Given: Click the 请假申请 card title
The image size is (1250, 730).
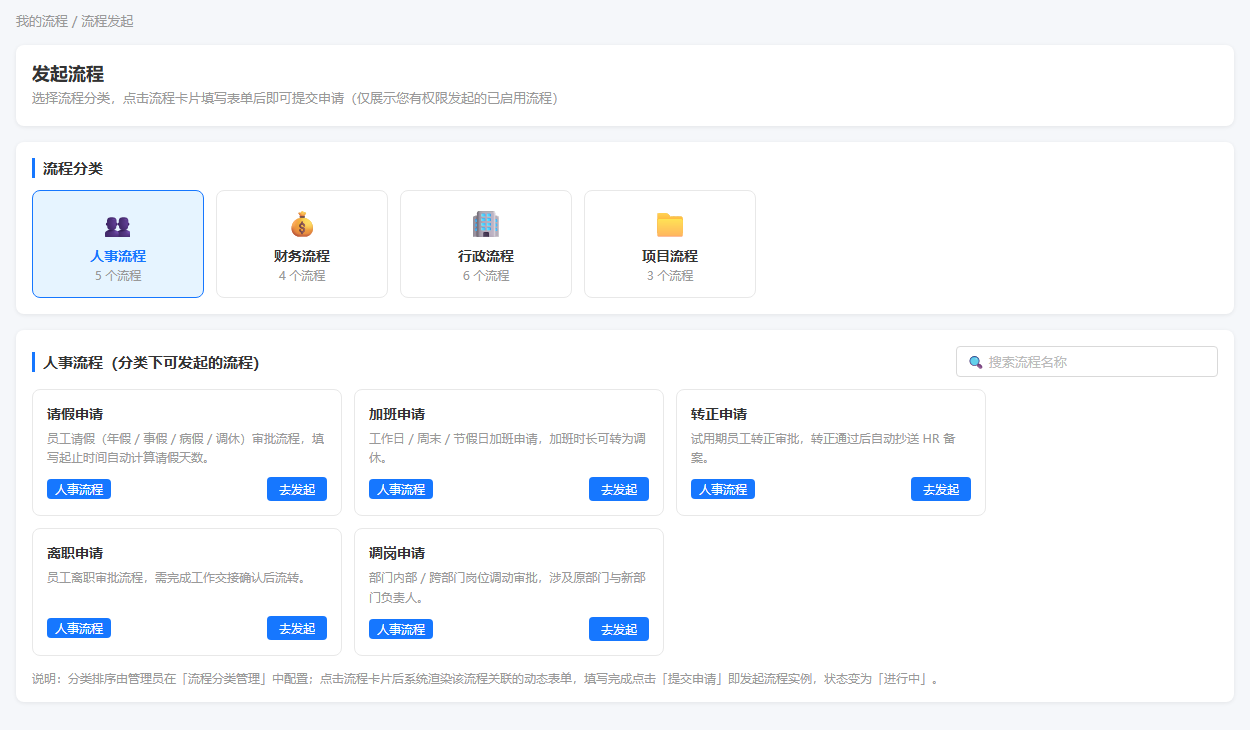Looking at the screenshot, I should [75, 414].
